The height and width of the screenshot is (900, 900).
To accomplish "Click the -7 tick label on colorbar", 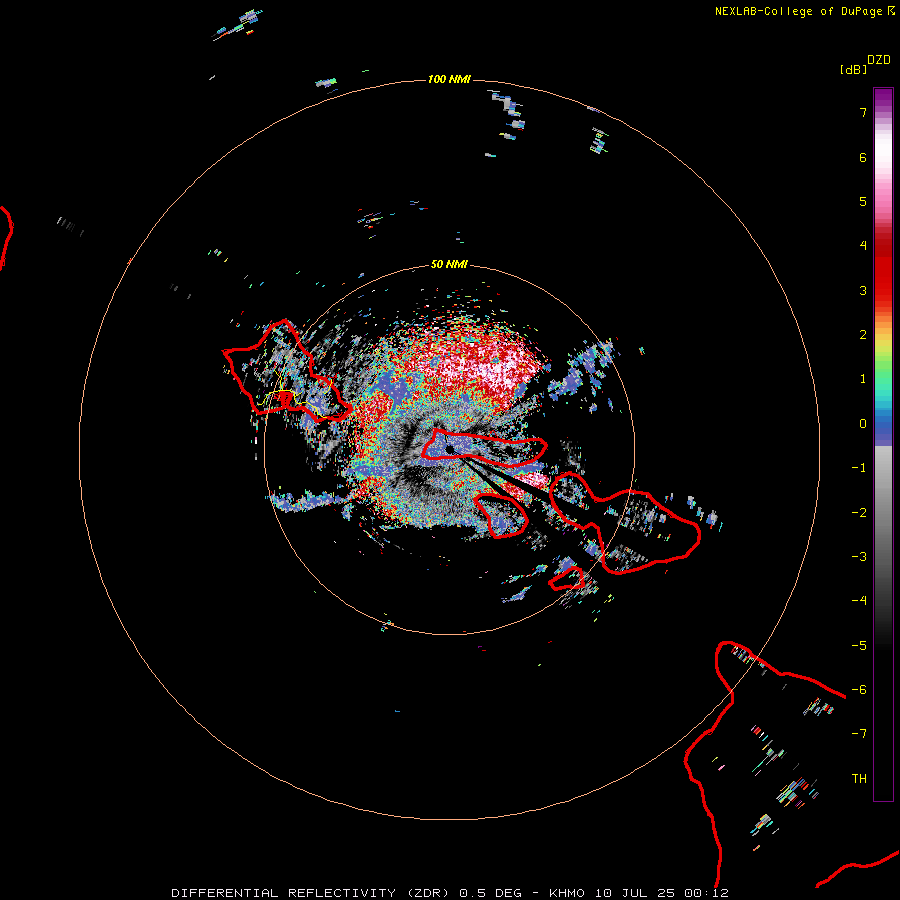I will pos(859,734).
